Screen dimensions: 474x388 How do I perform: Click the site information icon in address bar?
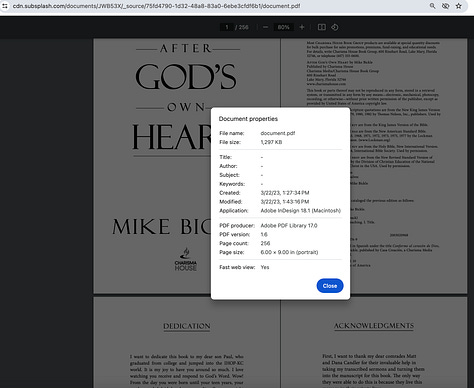(x=5, y=6)
